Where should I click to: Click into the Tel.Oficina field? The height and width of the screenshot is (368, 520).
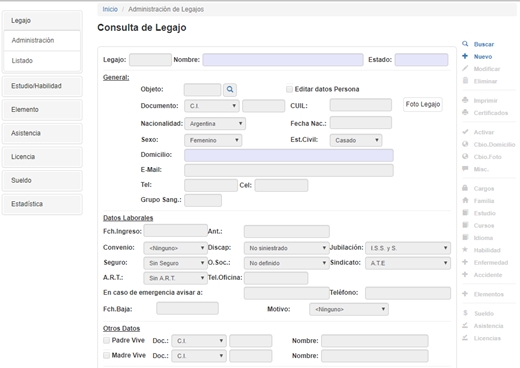[276, 278]
